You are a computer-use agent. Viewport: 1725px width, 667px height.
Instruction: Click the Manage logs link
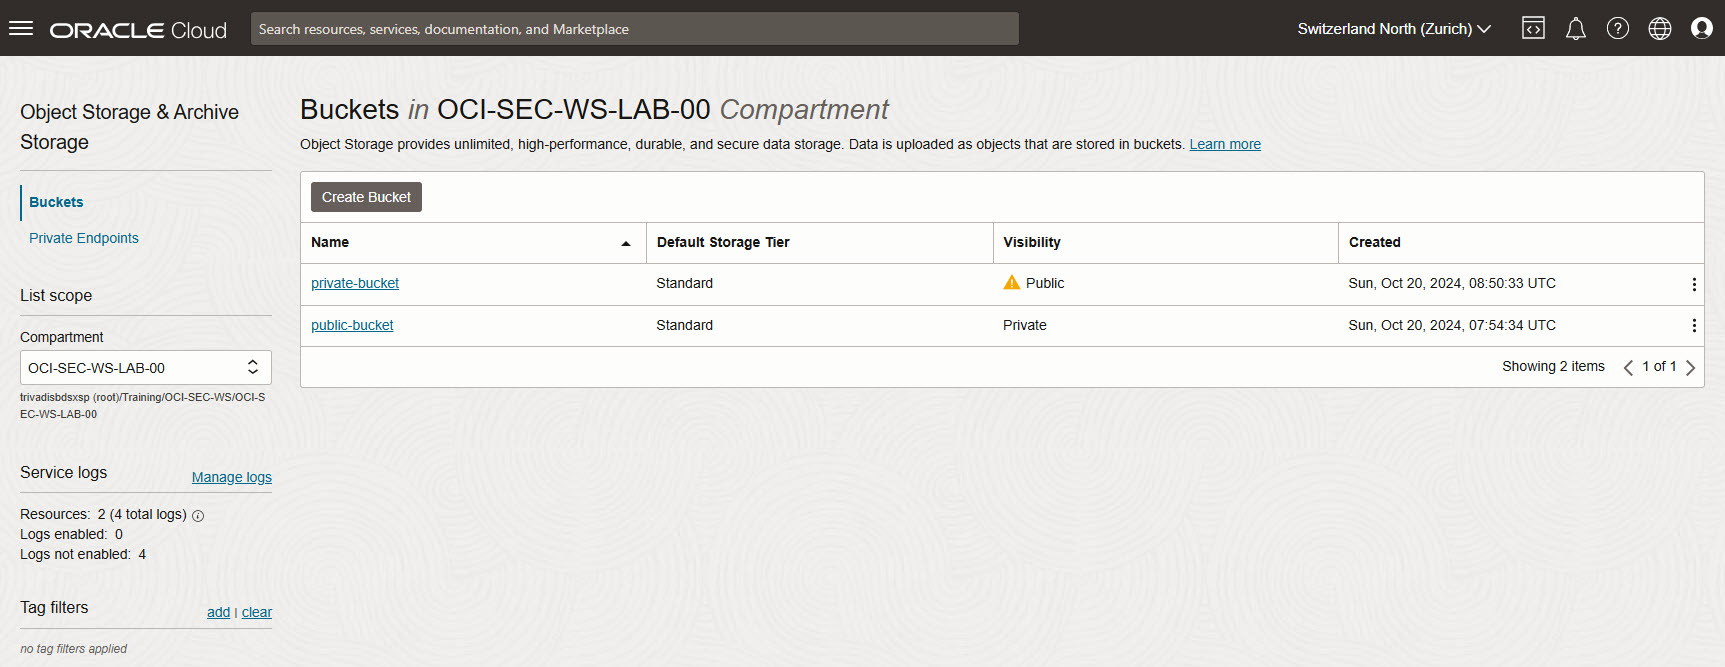coord(232,477)
